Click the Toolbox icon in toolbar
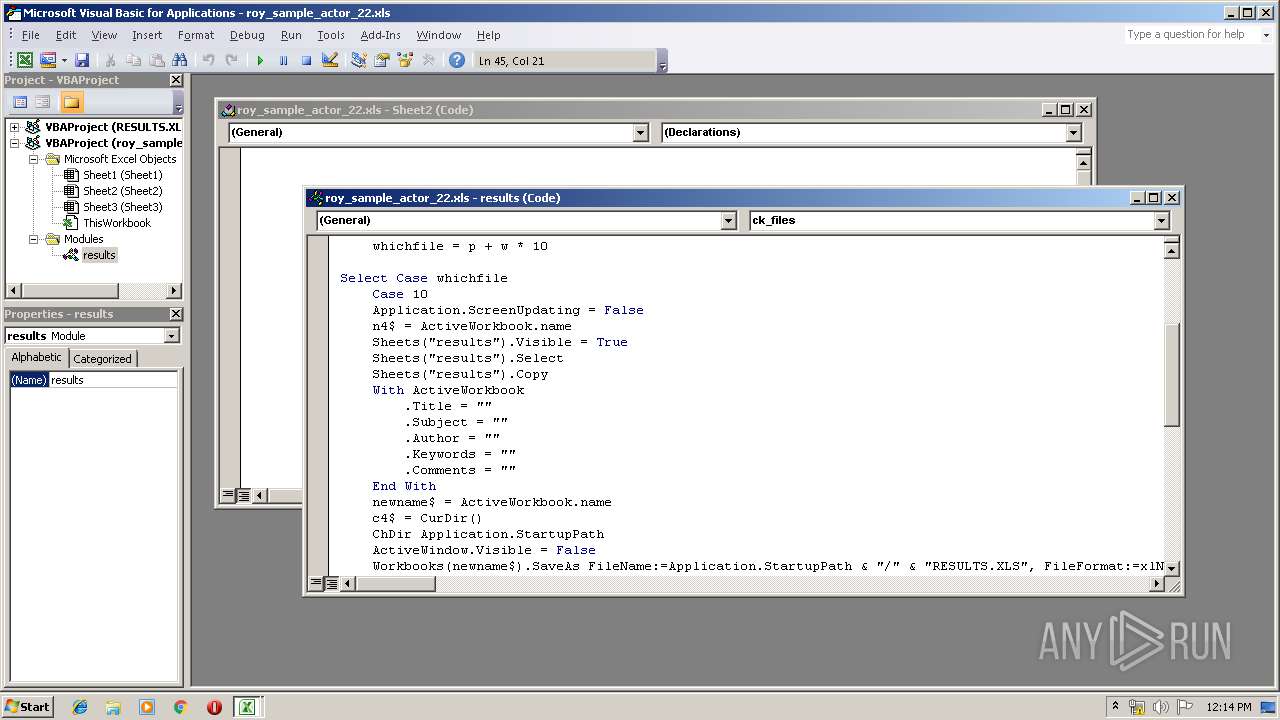 428,60
